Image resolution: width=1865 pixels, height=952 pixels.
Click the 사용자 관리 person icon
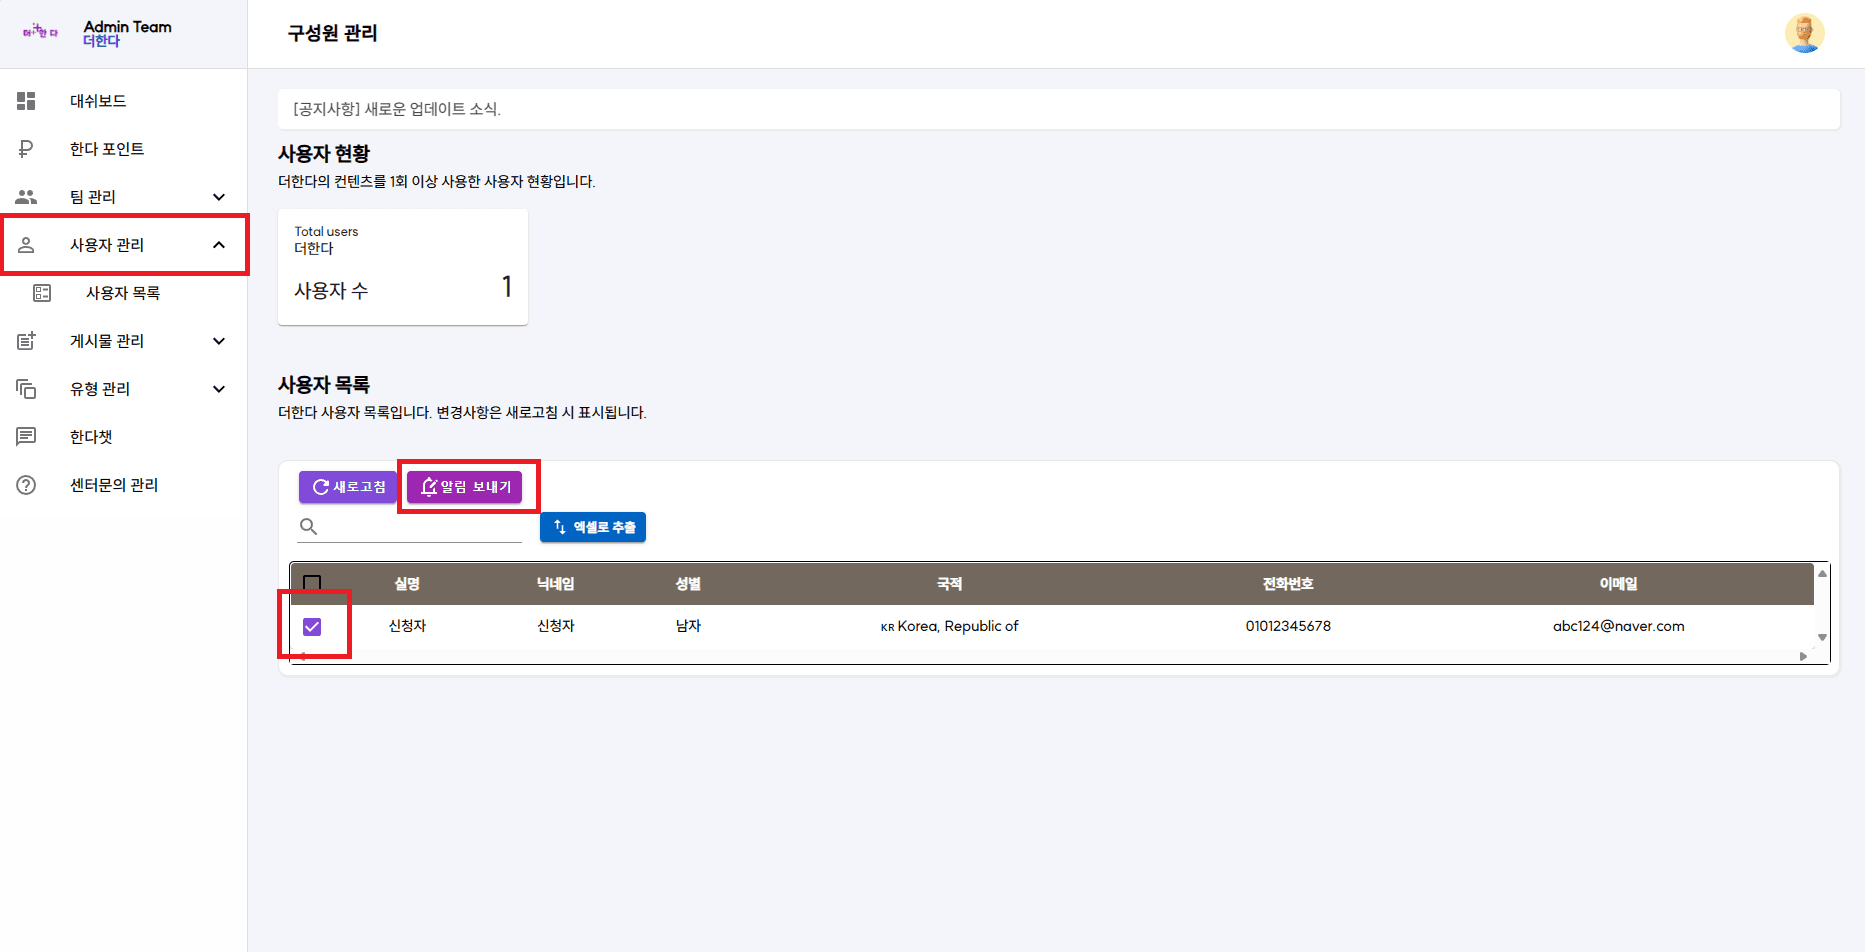point(26,245)
